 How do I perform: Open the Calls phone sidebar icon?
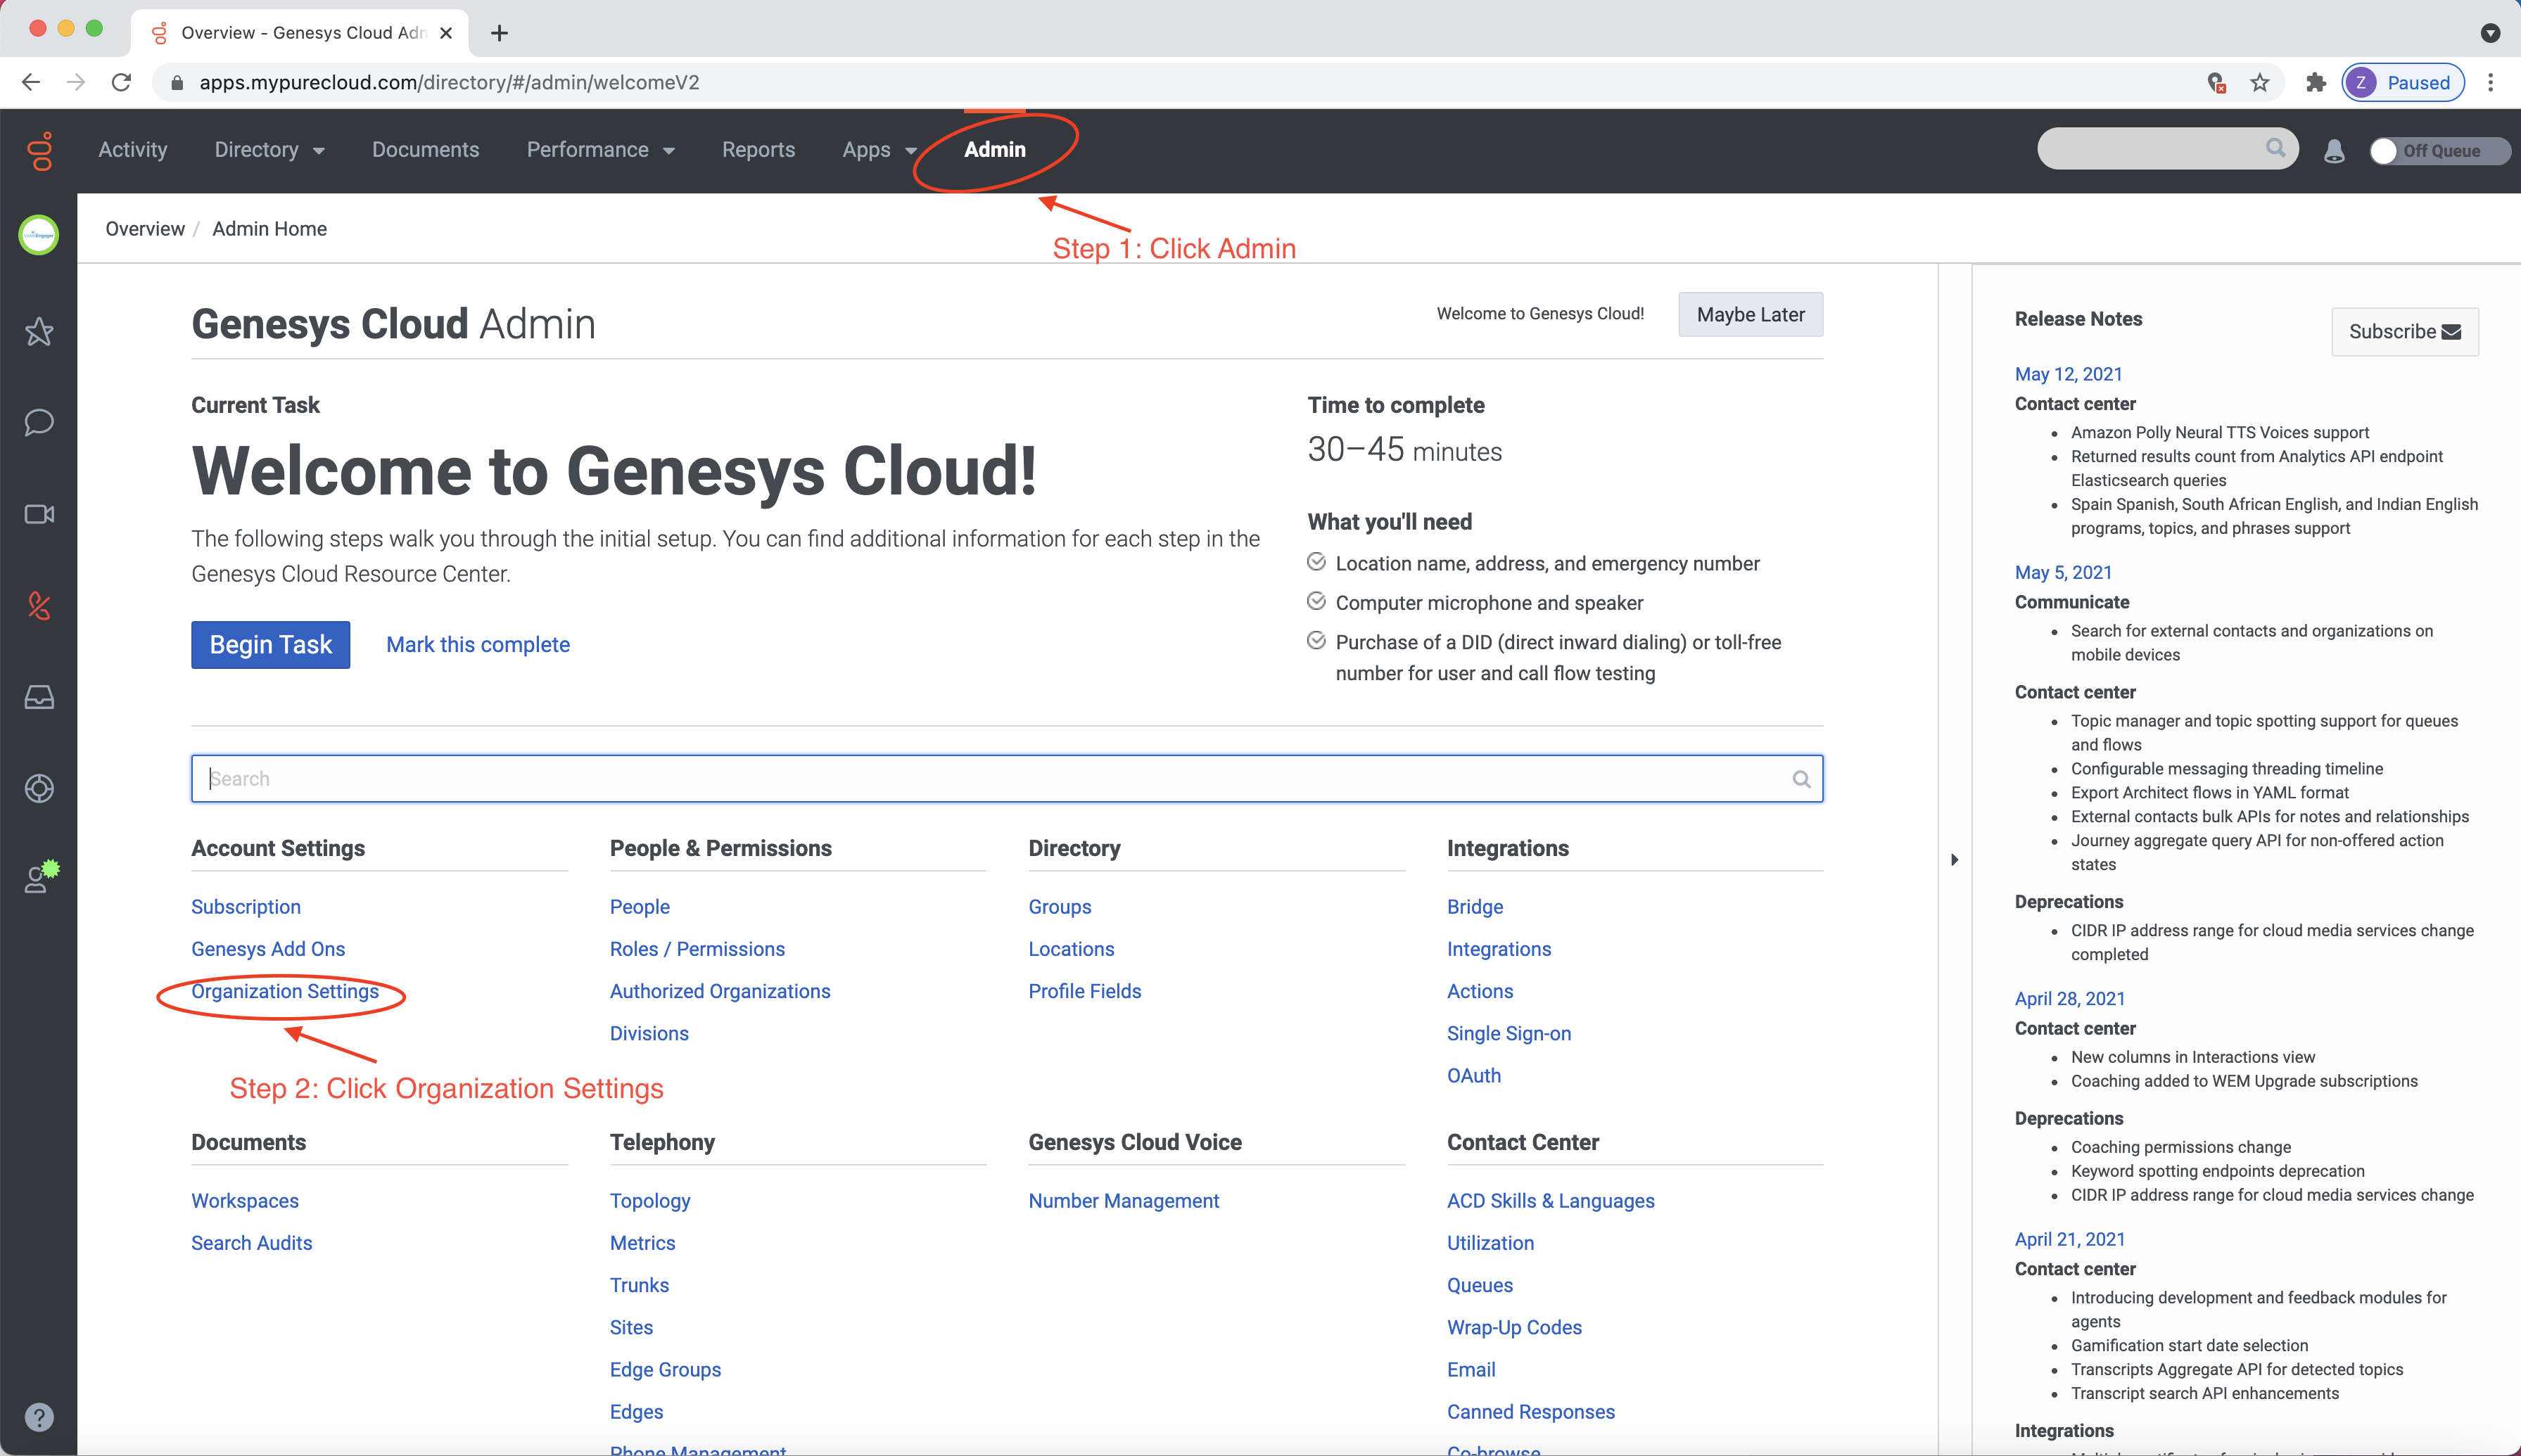point(39,605)
